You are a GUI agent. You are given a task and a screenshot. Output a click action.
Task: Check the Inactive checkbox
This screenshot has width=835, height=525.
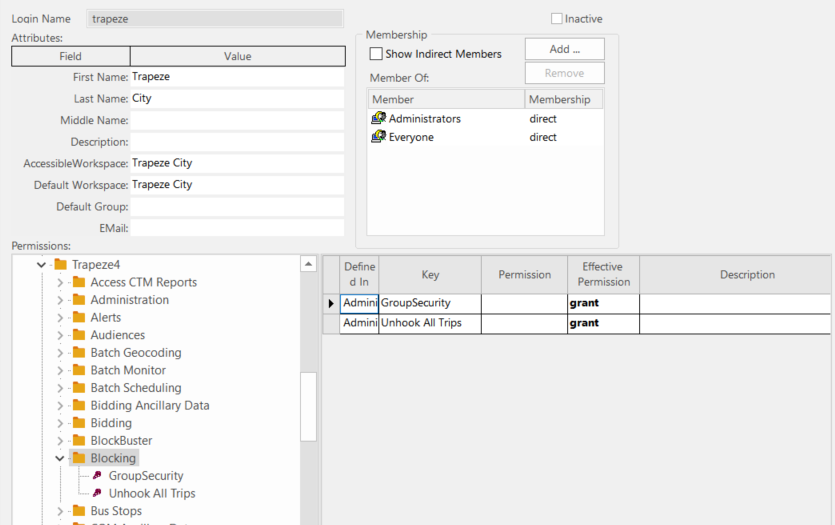tap(556, 19)
